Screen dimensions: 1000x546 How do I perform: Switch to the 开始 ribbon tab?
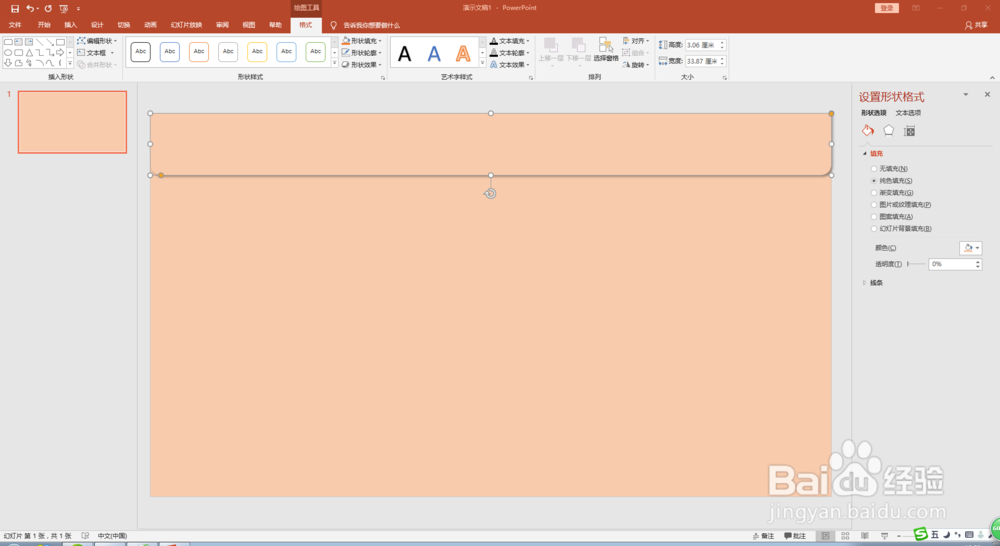(43, 25)
